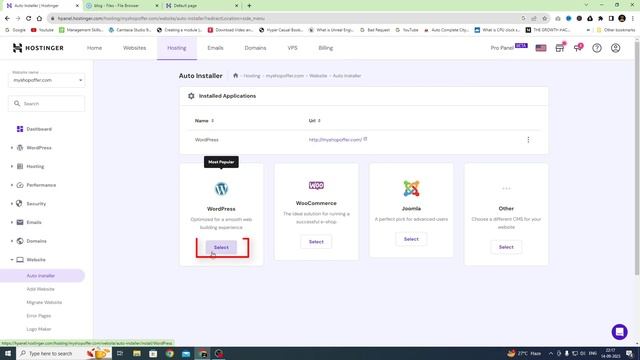Open Dashboard in sidebar
Image resolution: width=640 pixels, height=360 pixels.
tap(39, 129)
